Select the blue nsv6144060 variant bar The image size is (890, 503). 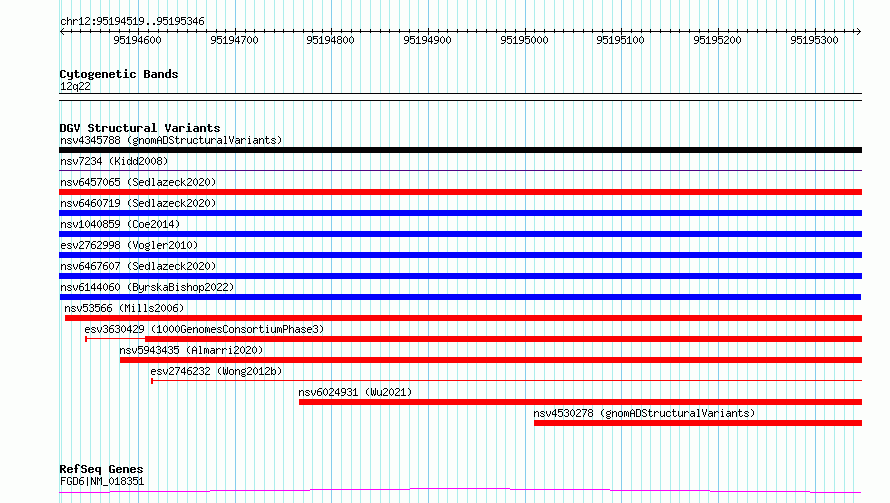pyautogui.click(x=460, y=297)
